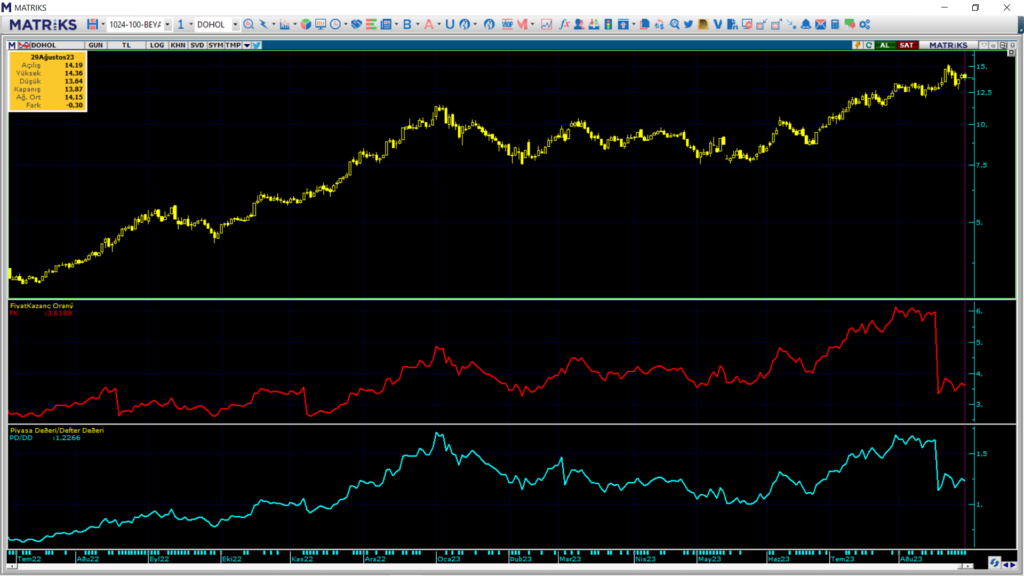Click the Ağu22 marker on time axis
This screenshot has height=576, width=1024.
(x=87, y=559)
